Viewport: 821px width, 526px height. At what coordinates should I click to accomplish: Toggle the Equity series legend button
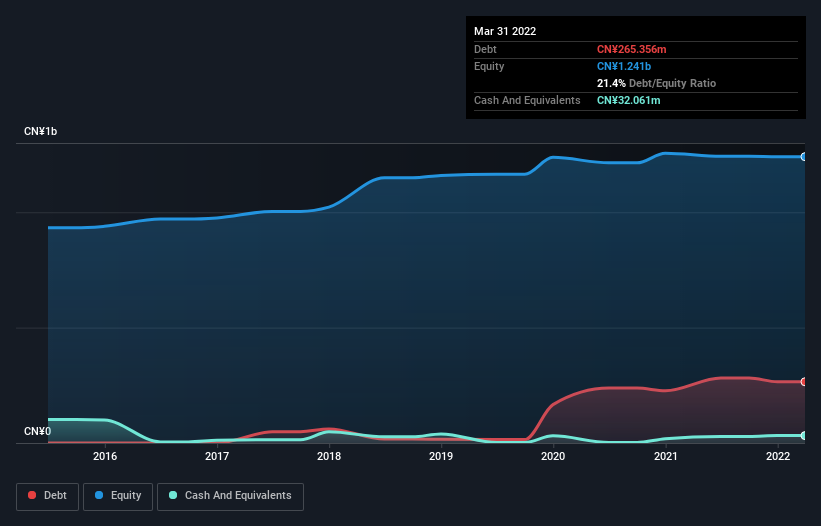click(118, 496)
